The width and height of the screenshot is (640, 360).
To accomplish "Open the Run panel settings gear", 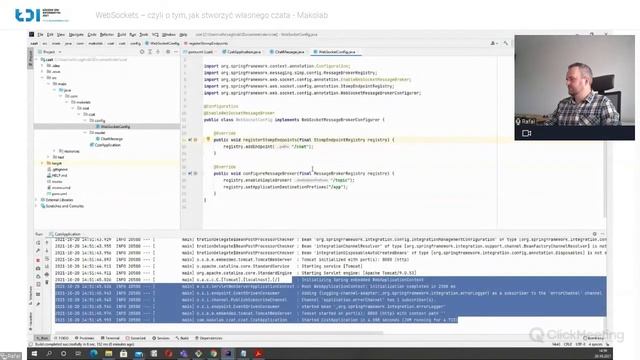I will 595,234.
